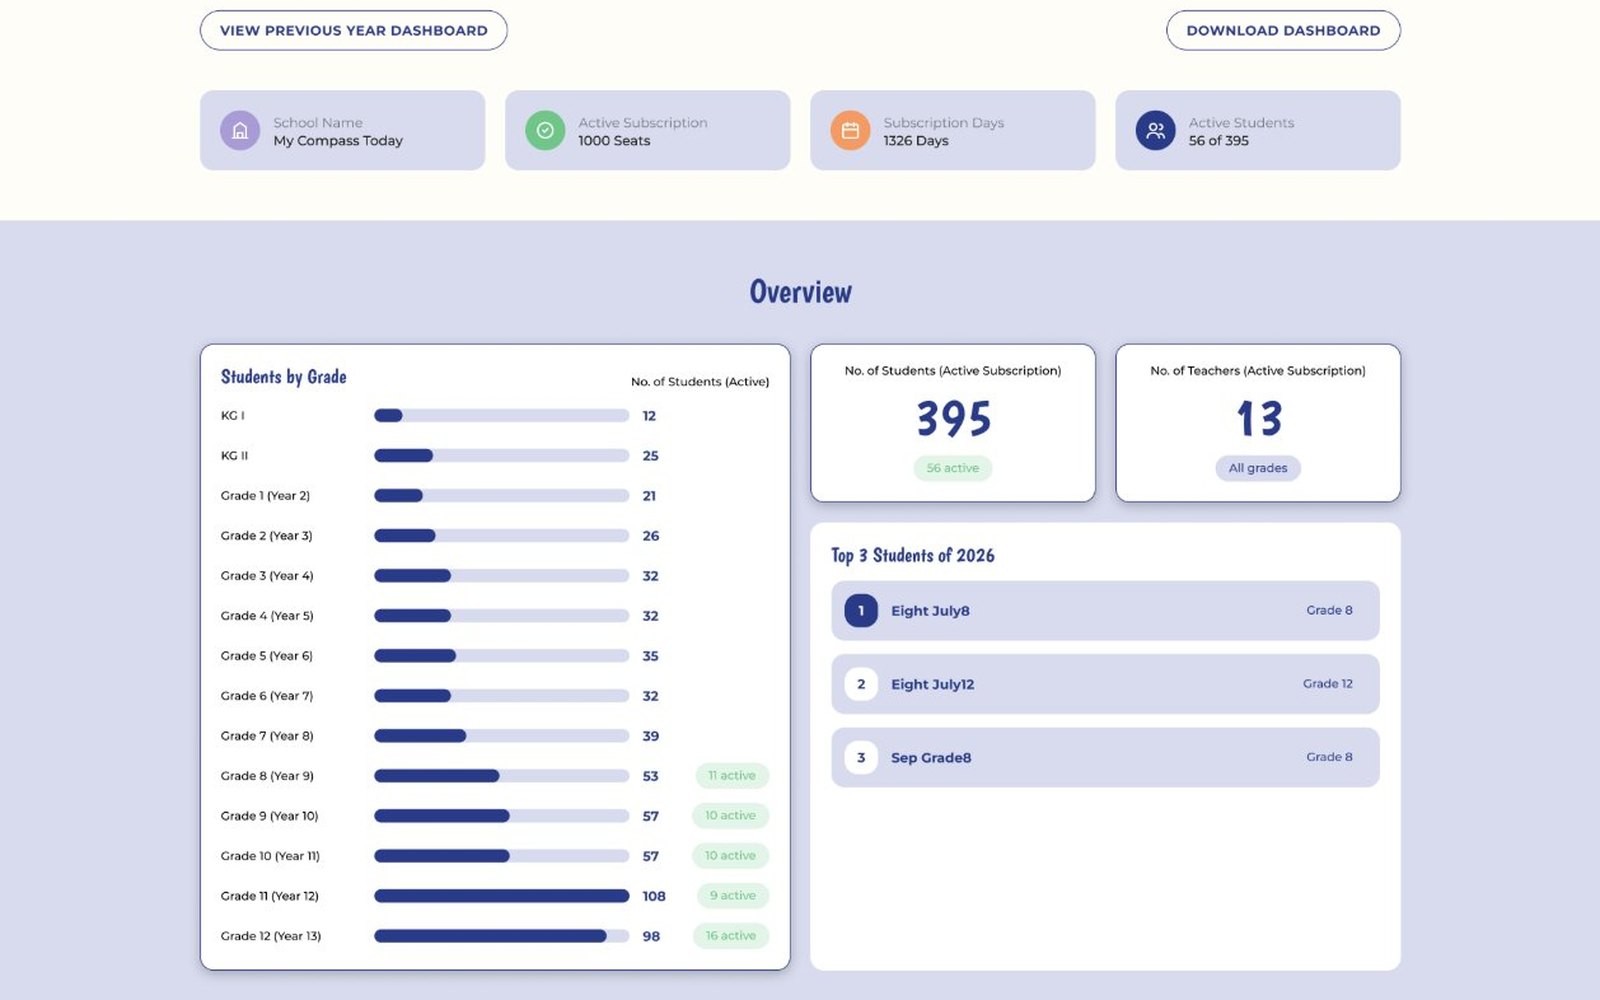The image size is (1600, 1000).
Task: Click the green checkmark subscription icon
Action: pyautogui.click(x=545, y=130)
